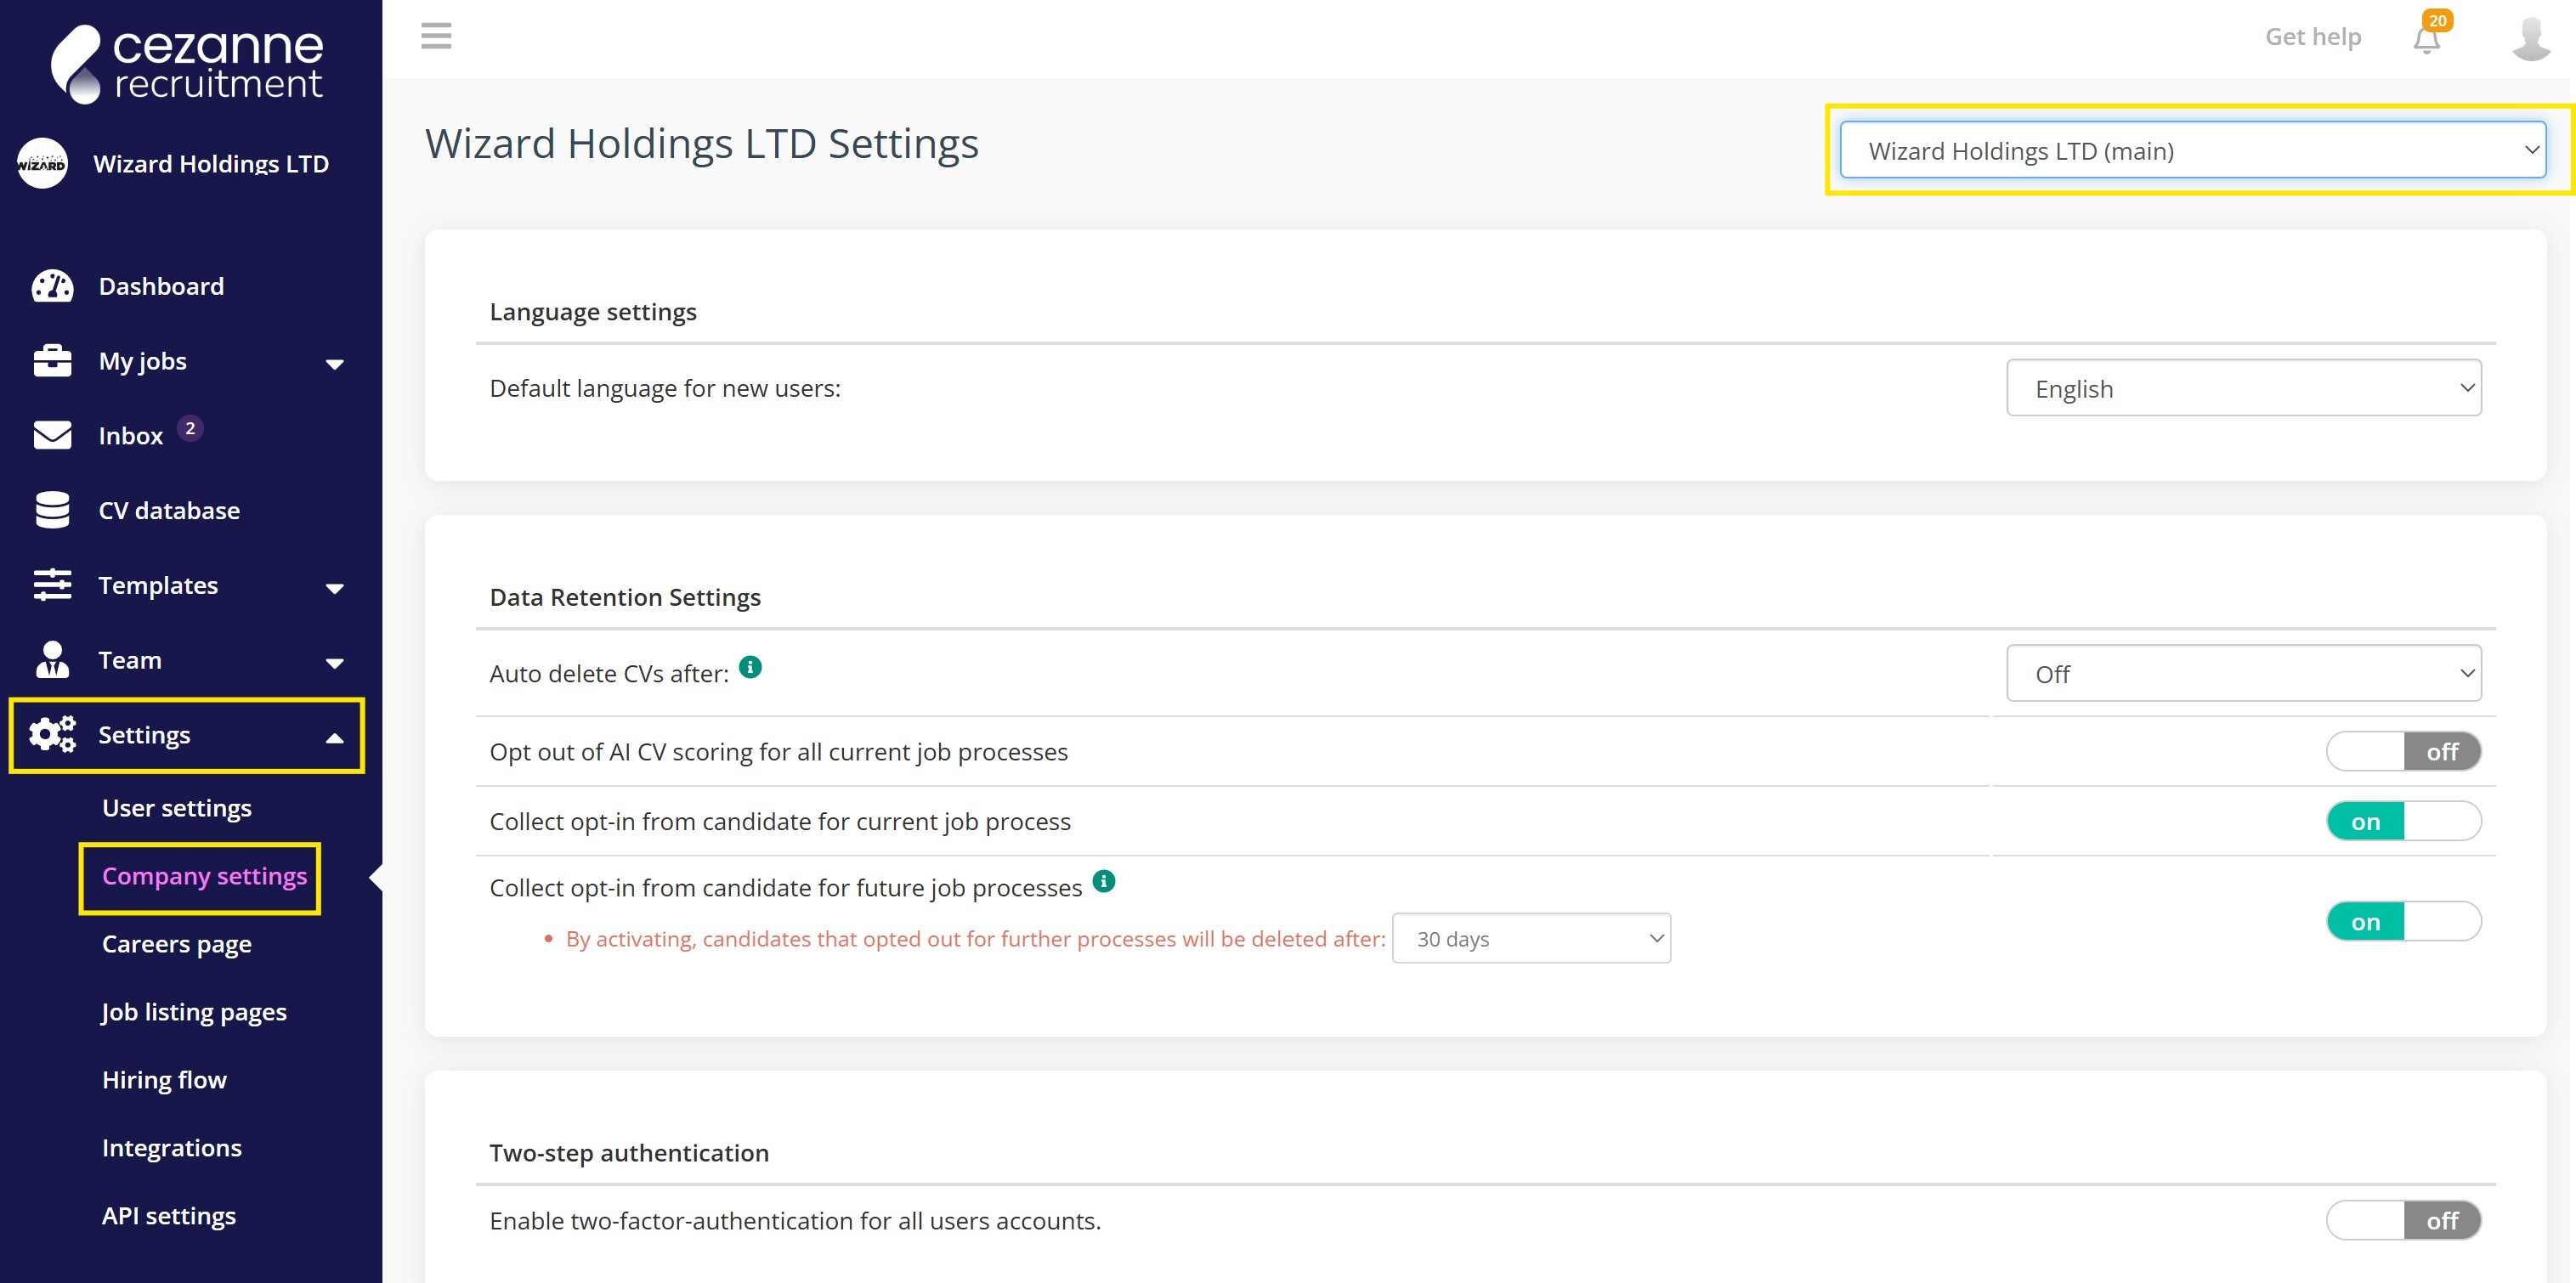Screen dimensions: 2576x1283
Task: Select Company settings in sidebar
Action: [204, 876]
